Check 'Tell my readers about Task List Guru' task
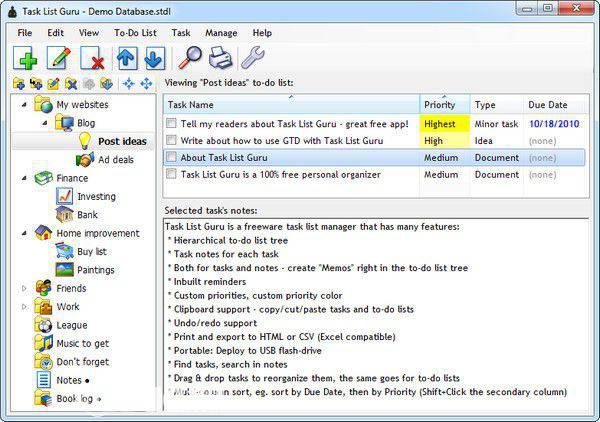600x422 pixels. pos(171,123)
